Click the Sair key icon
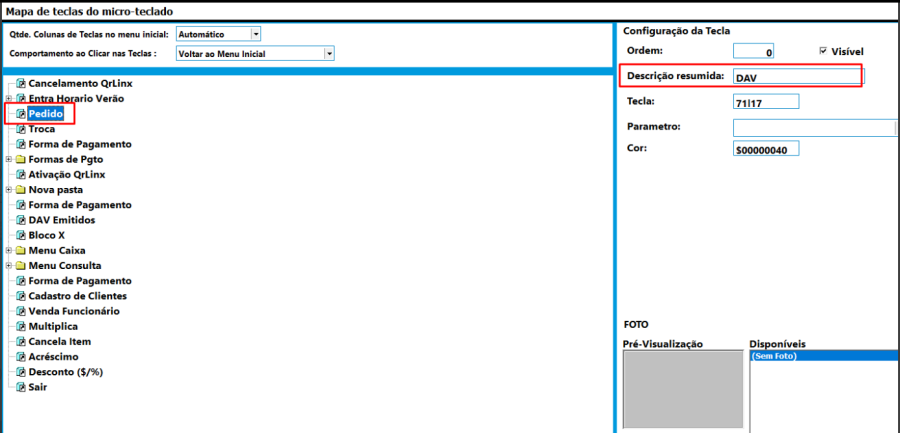The height and width of the screenshot is (433, 900). click(21, 387)
